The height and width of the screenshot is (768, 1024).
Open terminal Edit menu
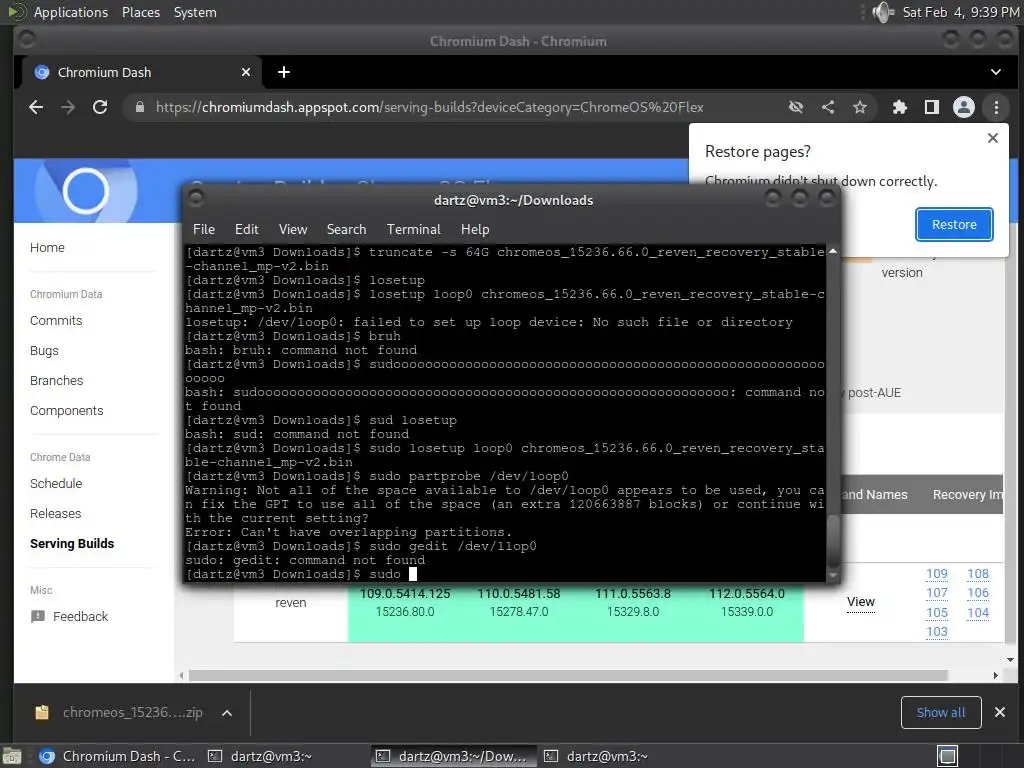point(247,229)
